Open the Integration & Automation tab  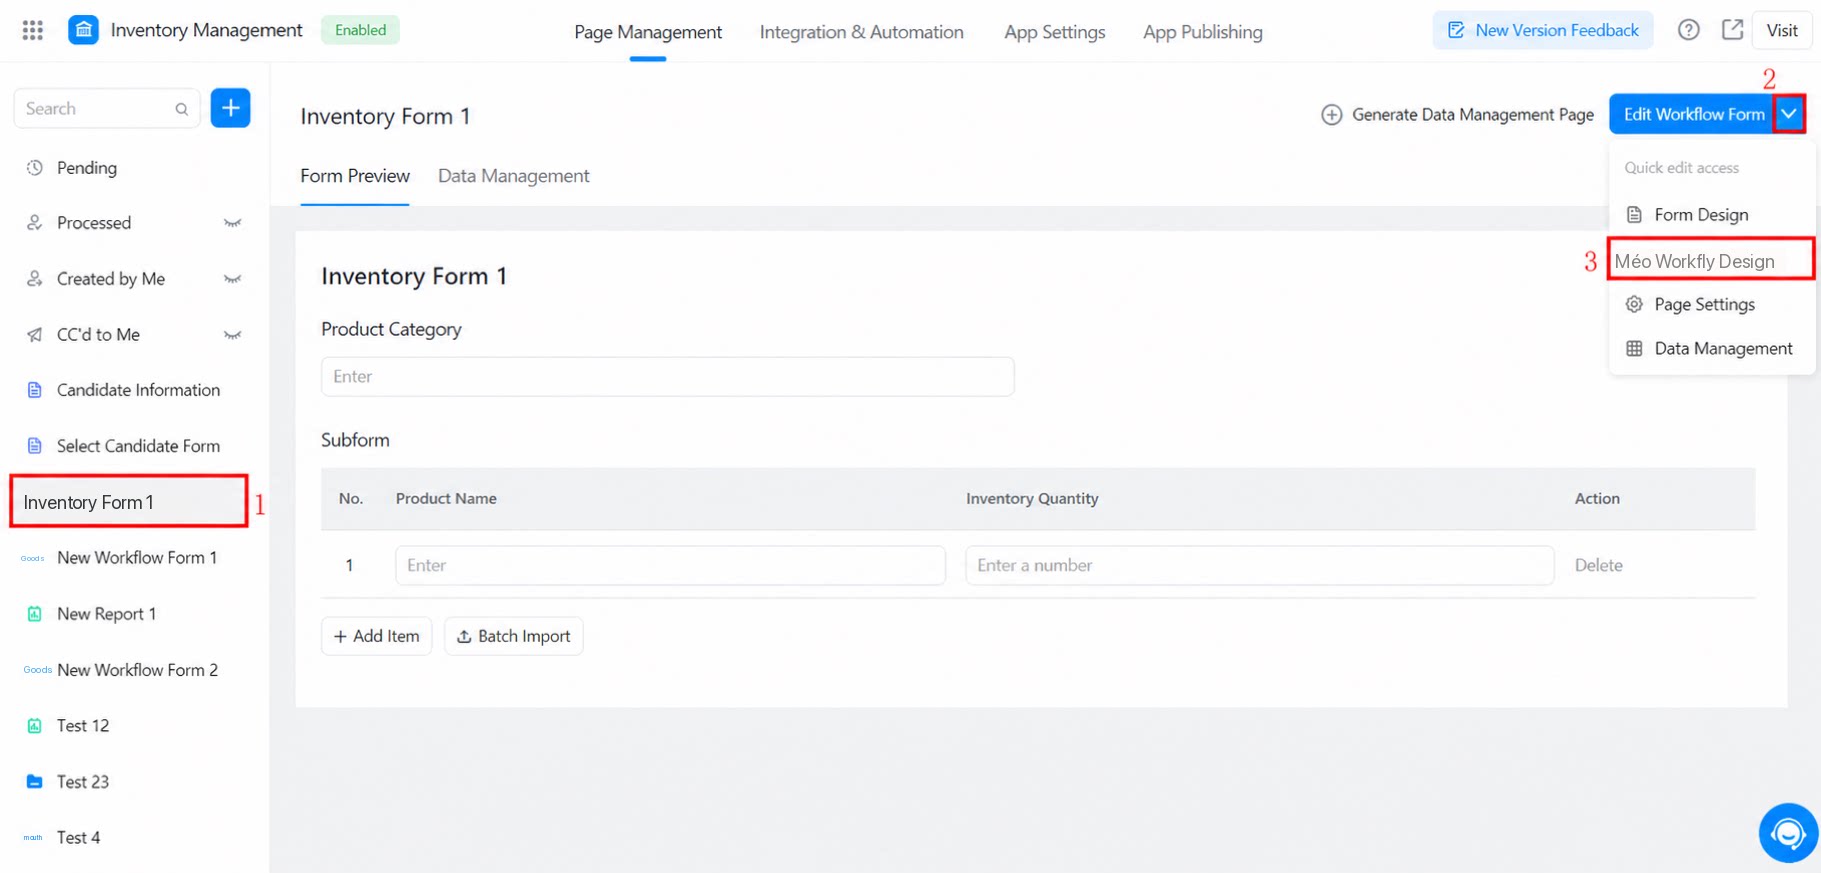click(861, 32)
